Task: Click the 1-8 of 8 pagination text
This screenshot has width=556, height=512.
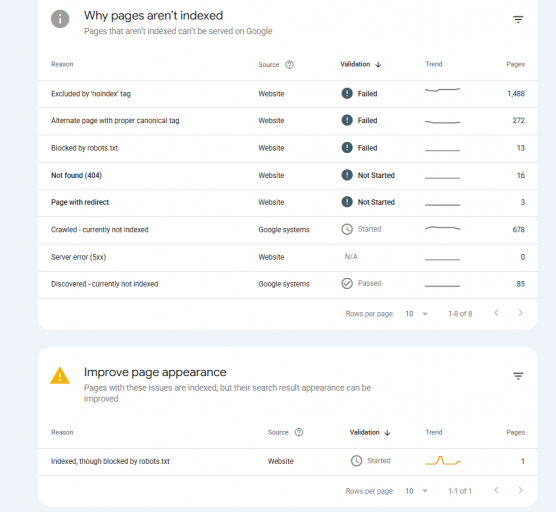Action: point(460,314)
